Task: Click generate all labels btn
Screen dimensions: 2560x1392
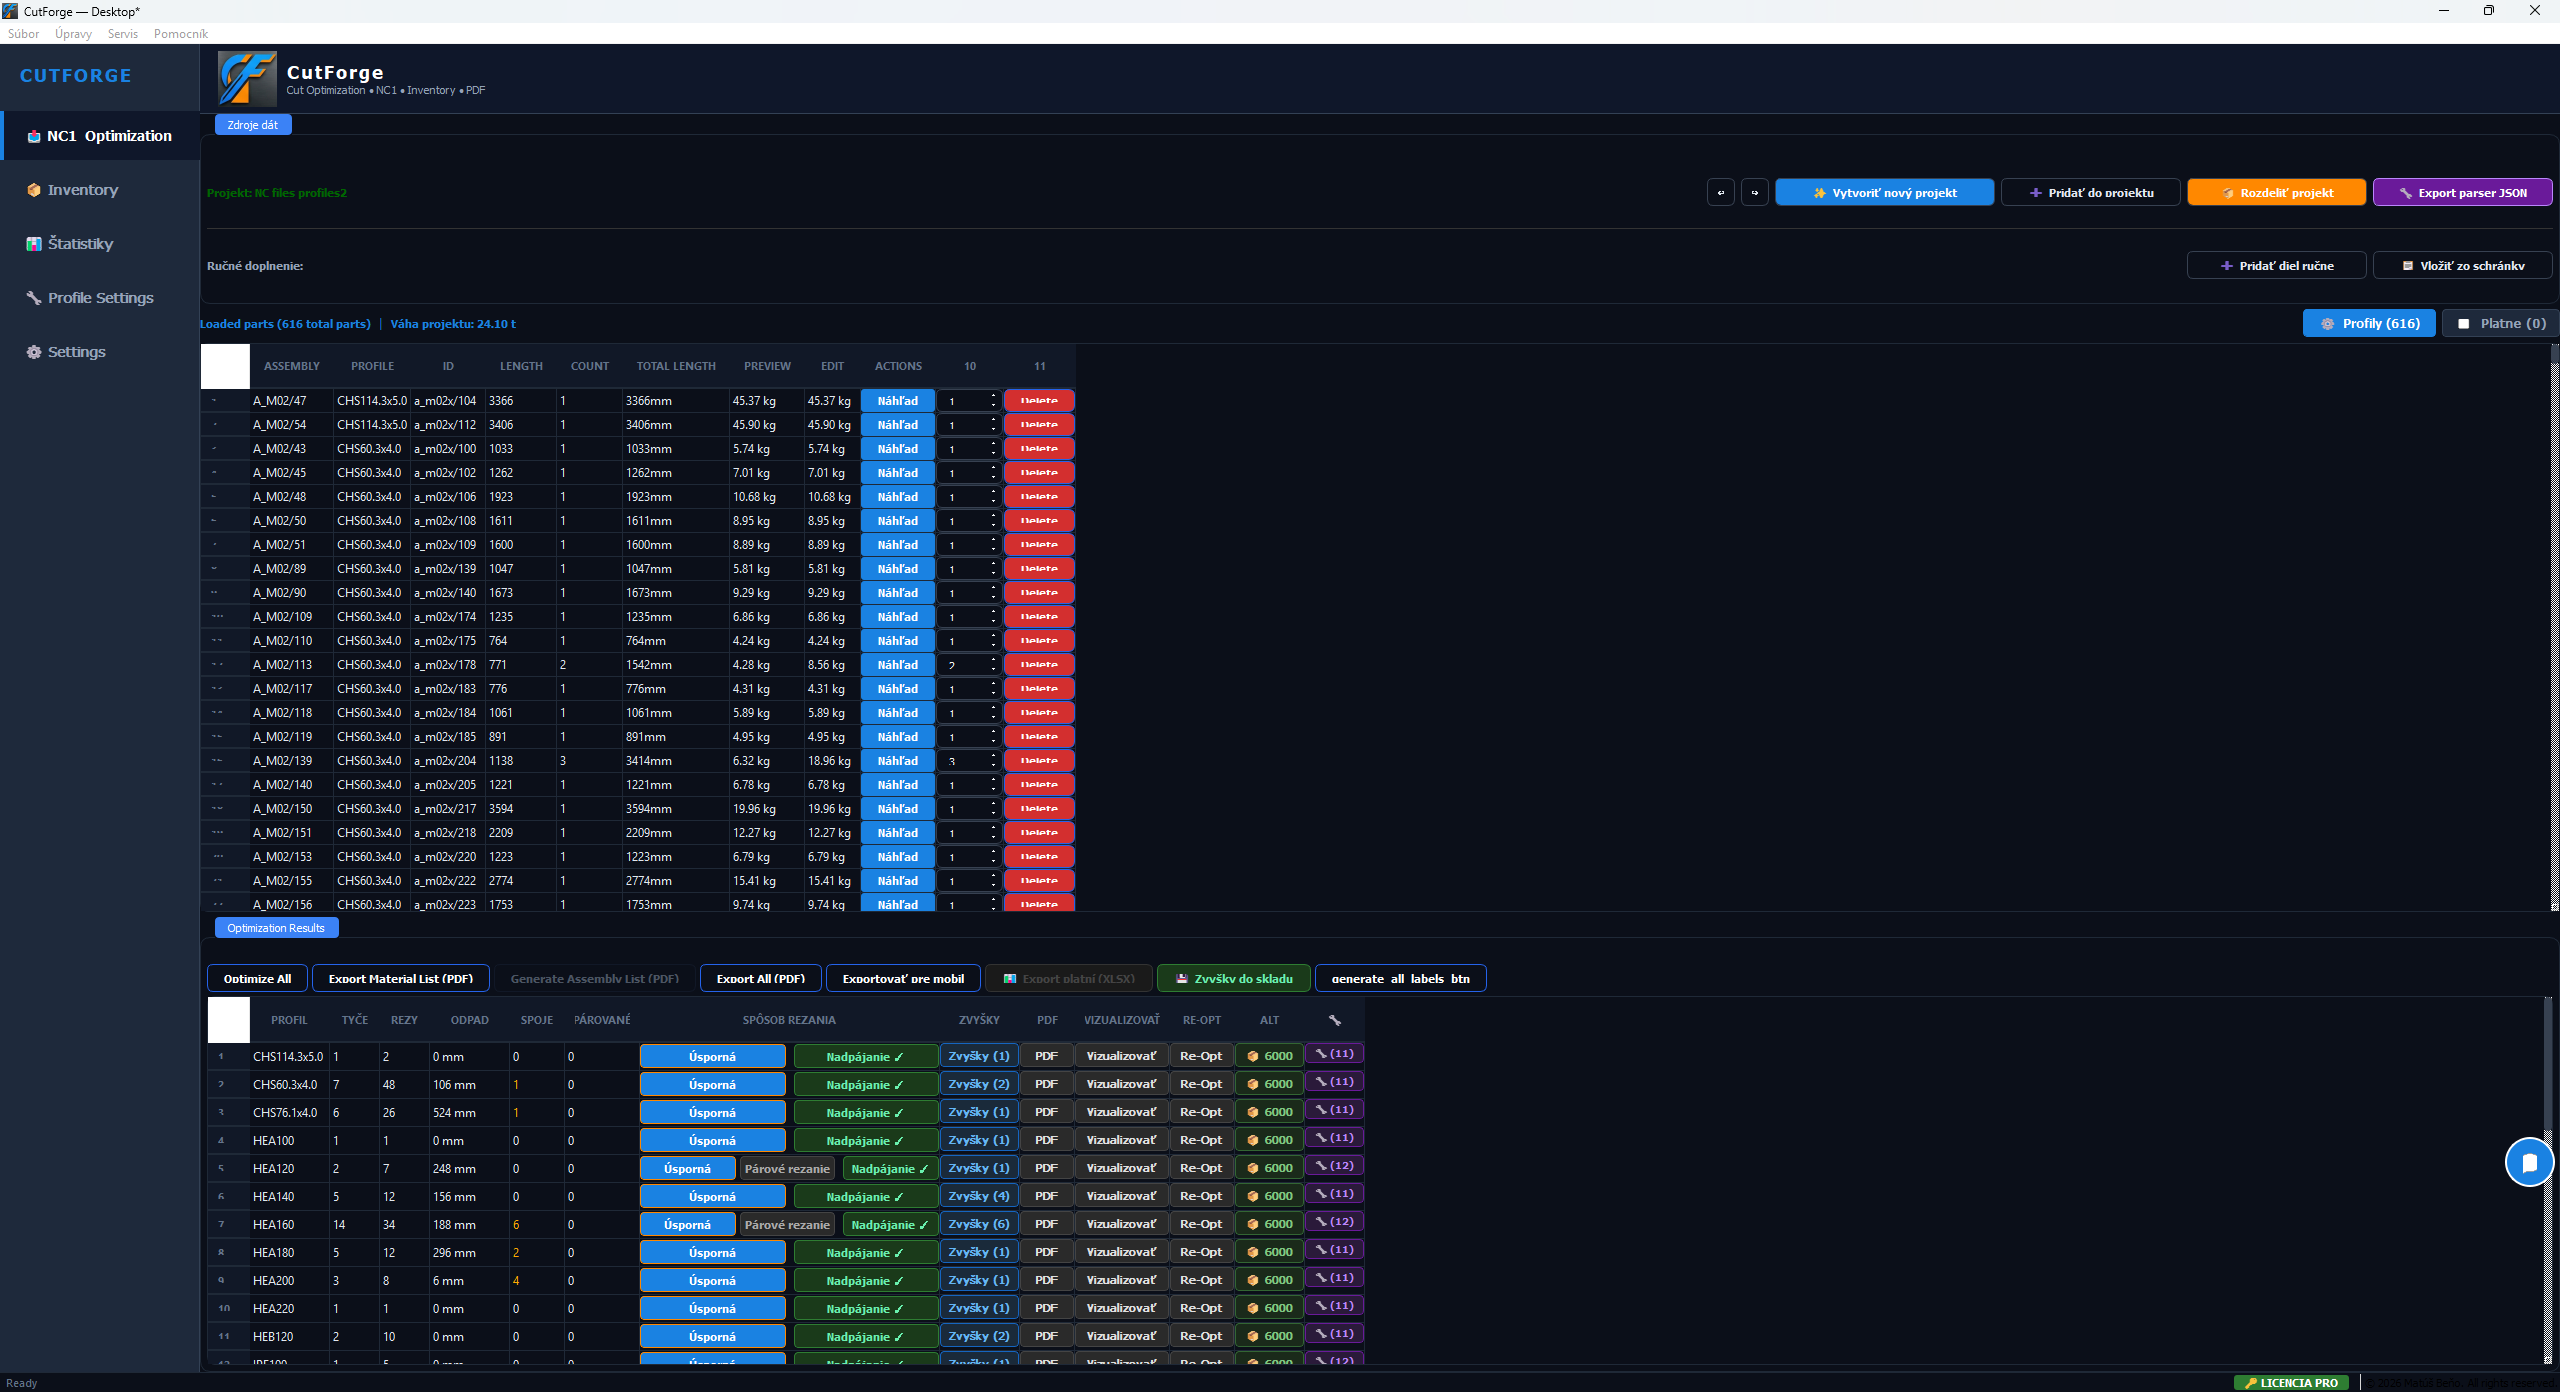Action: tap(1400, 979)
